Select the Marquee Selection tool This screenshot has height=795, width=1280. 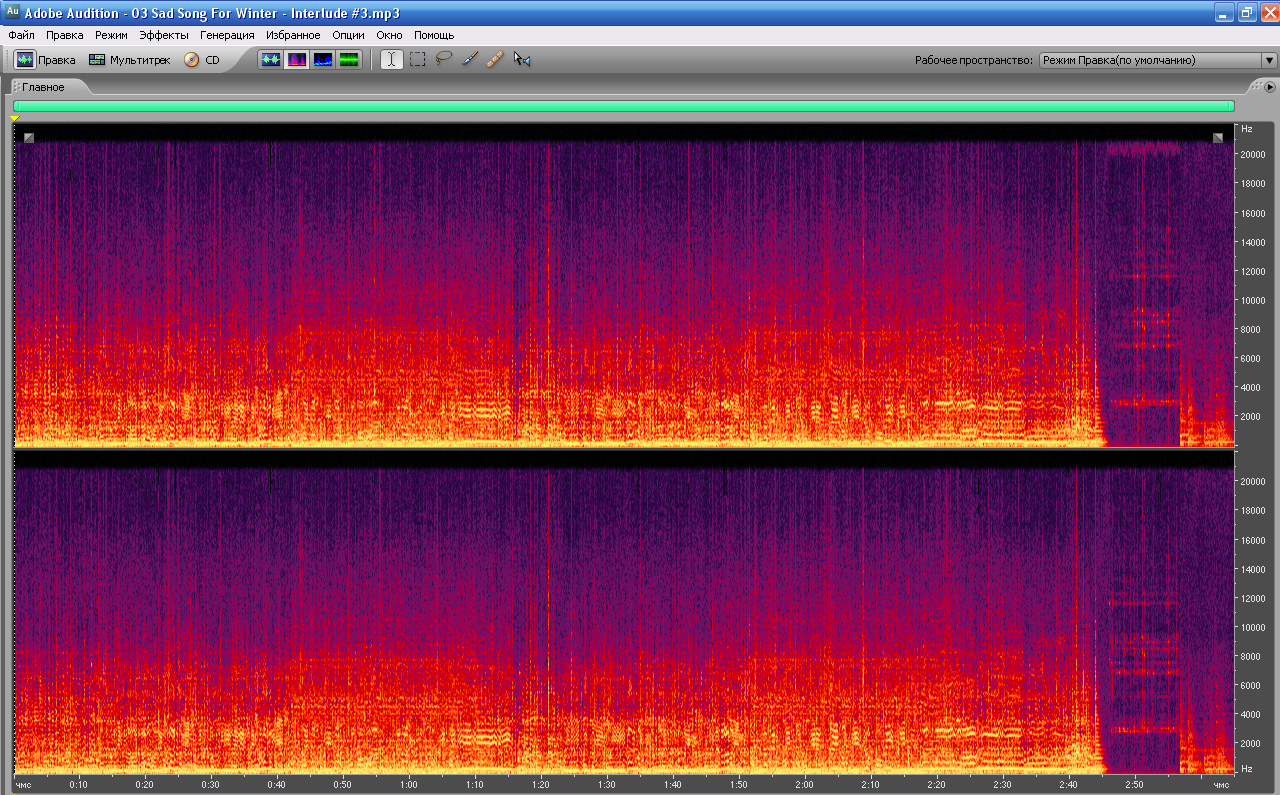[x=418, y=60]
